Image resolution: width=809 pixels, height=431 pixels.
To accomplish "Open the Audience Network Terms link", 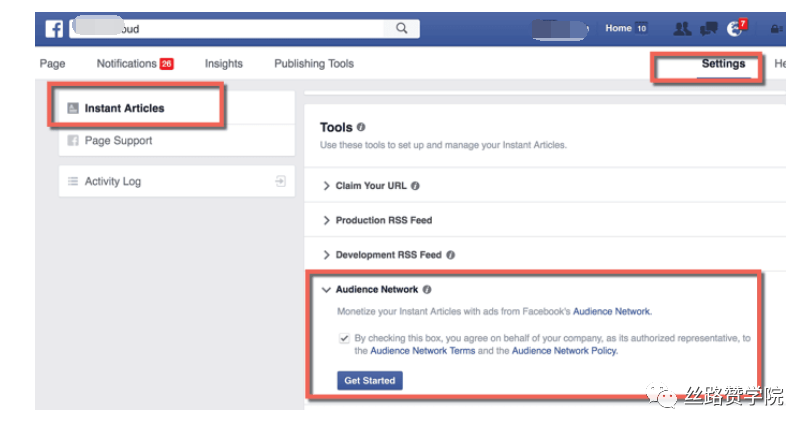I will [423, 351].
